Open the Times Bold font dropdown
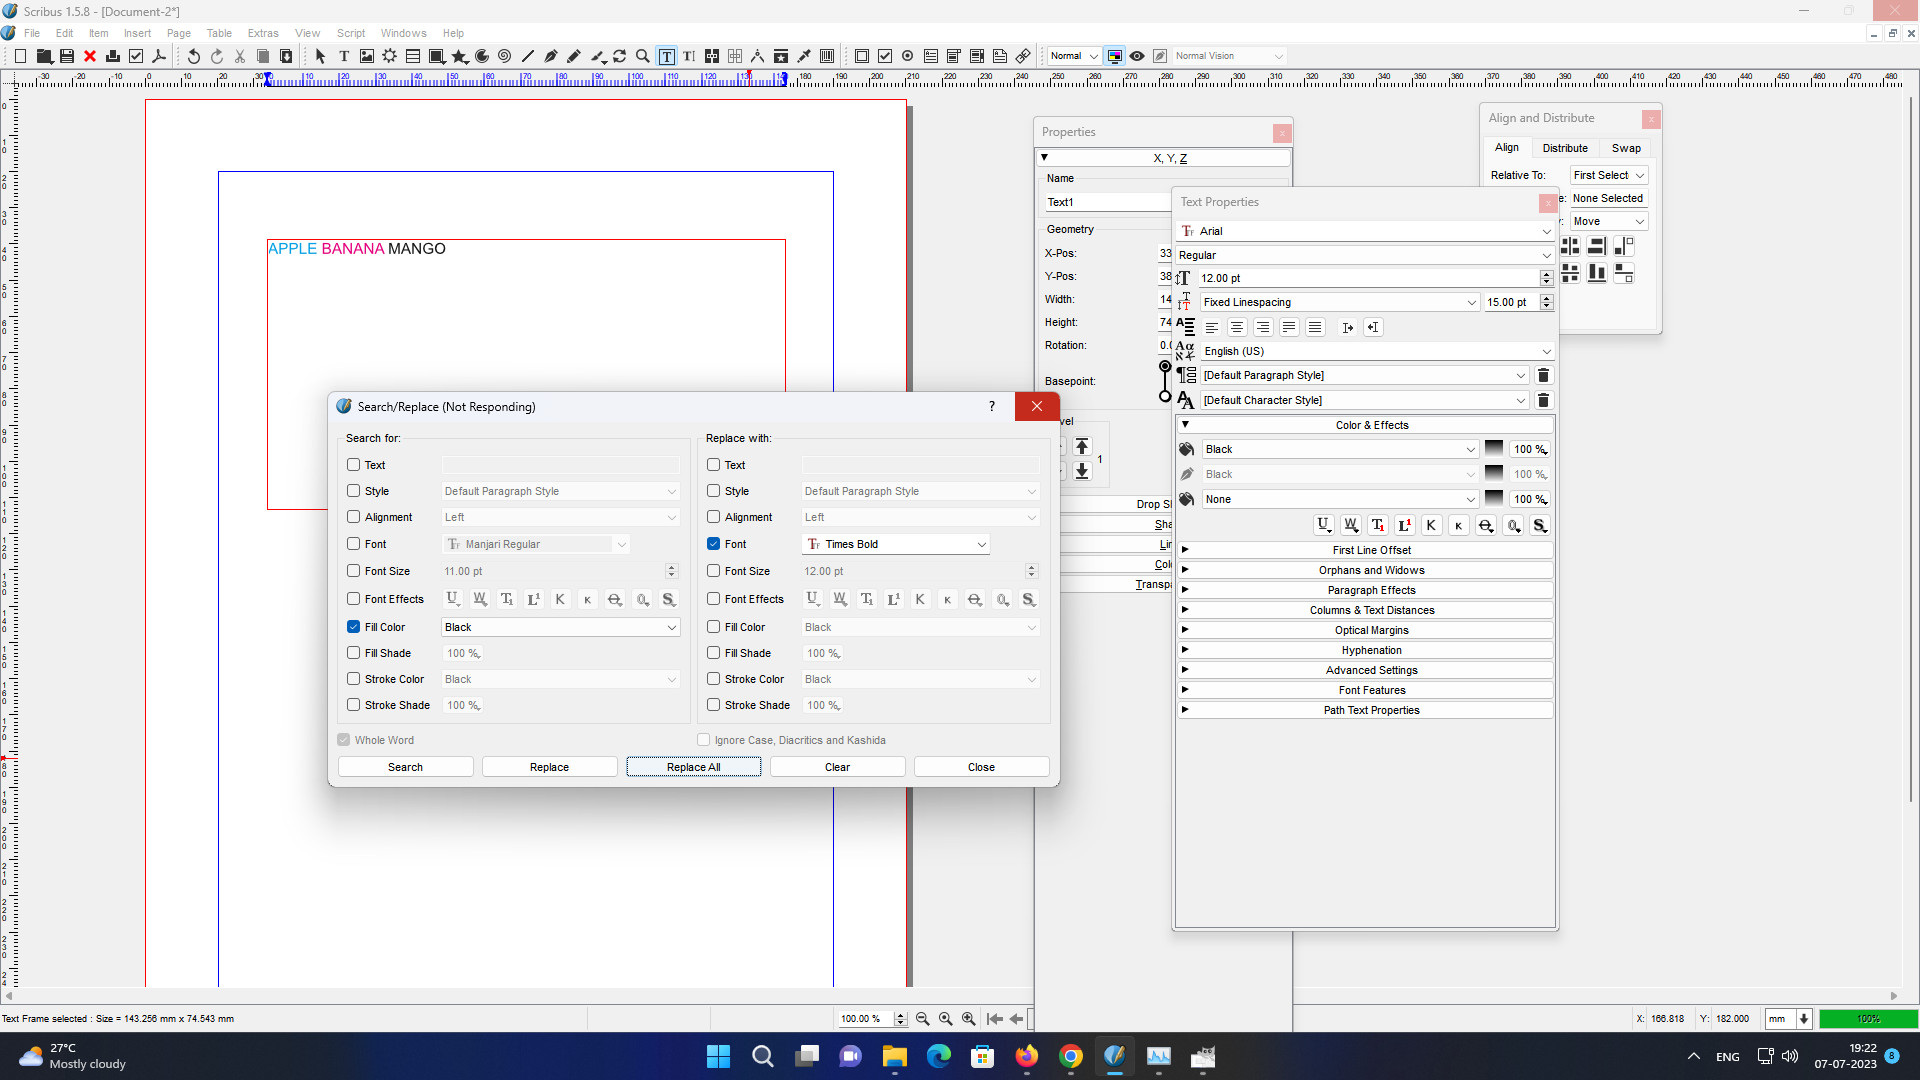1920x1080 pixels. coord(981,544)
